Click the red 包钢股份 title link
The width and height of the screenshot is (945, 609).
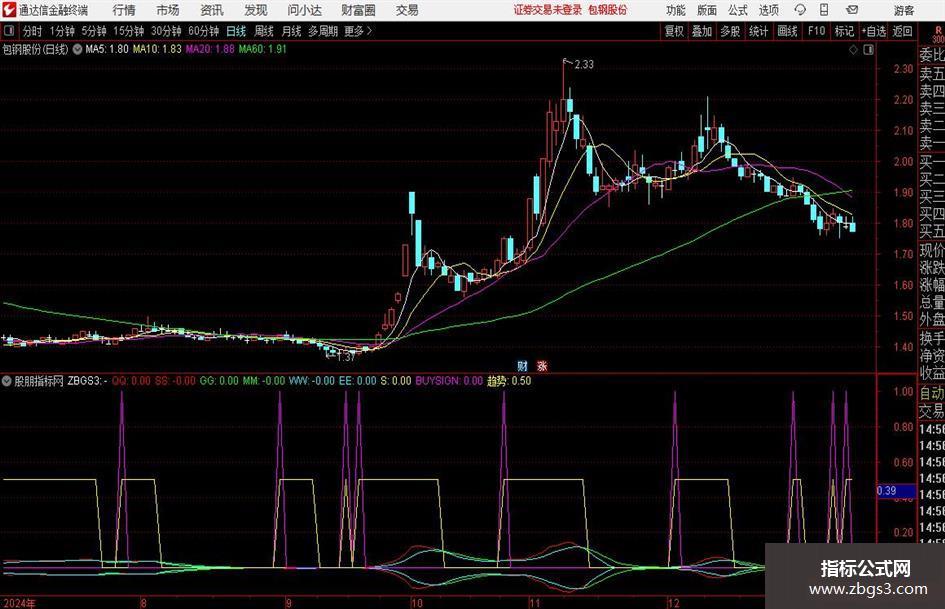(607, 10)
